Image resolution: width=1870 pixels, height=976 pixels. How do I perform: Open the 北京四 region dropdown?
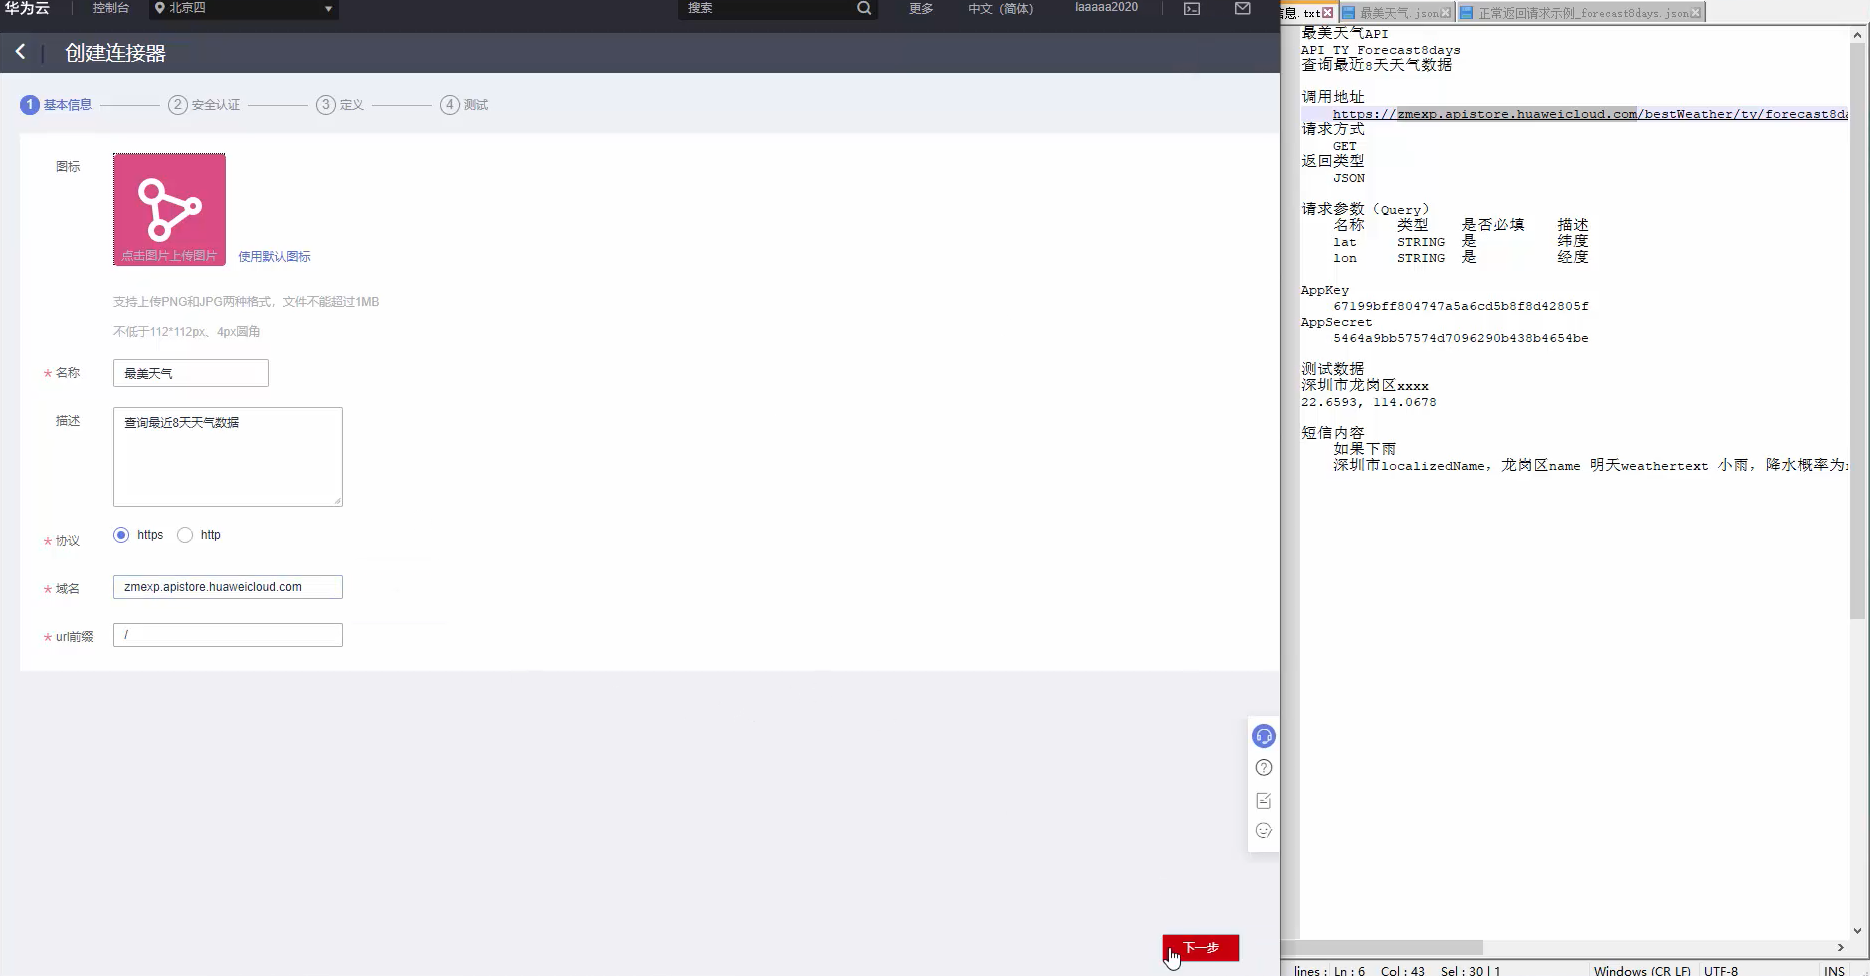244,8
